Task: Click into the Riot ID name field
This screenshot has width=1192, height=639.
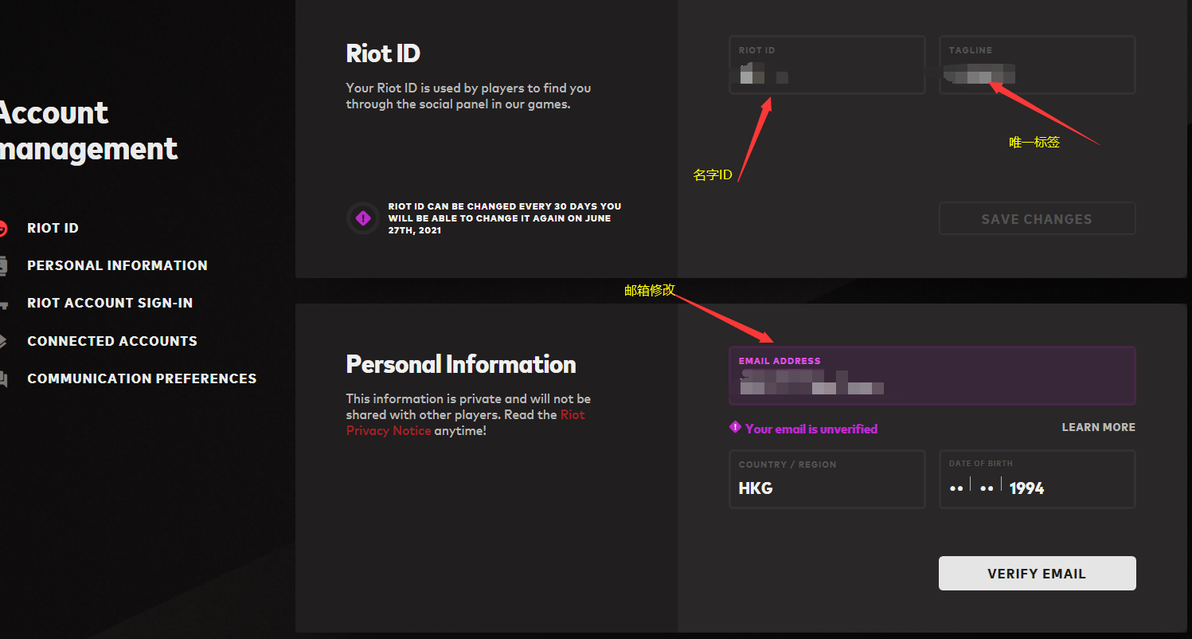Action: pyautogui.click(x=826, y=66)
